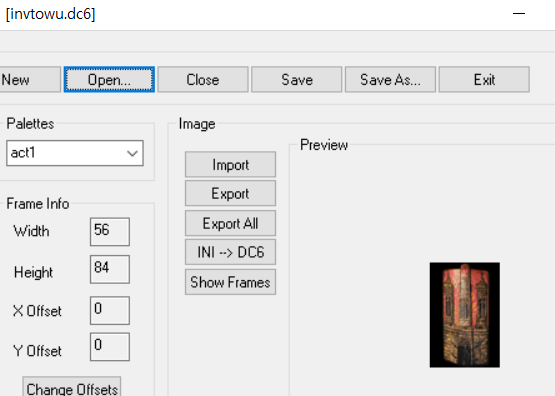Minimize the invtowu.dc6 window
Image resolution: width=555 pixels, height=396 pixels.
pos(519,13)
